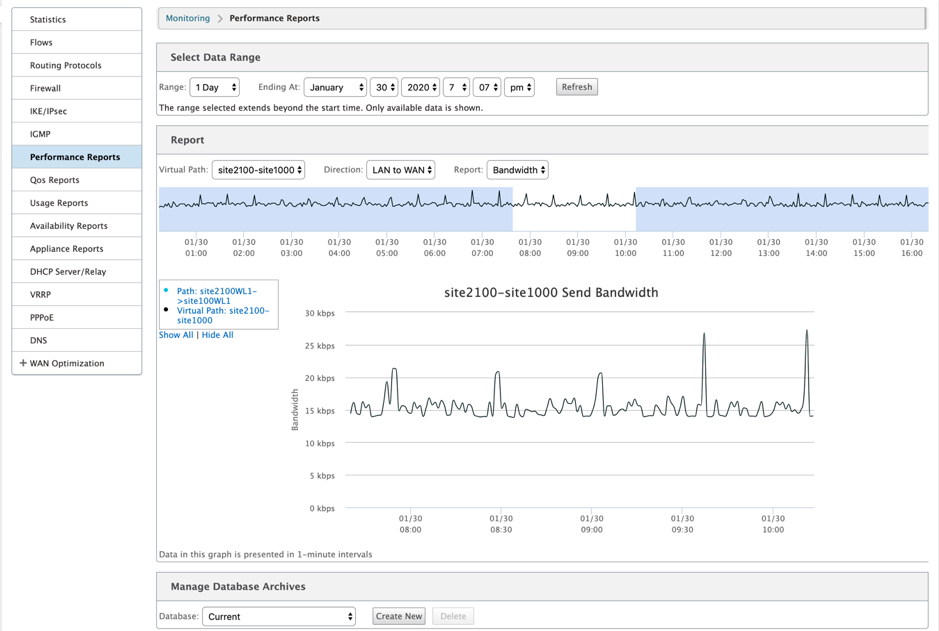The width and height of the screenshot is (939, 631).
Task: Toggle the Path site2100WL1->site100WL1 legend entry
Action: 217,296
